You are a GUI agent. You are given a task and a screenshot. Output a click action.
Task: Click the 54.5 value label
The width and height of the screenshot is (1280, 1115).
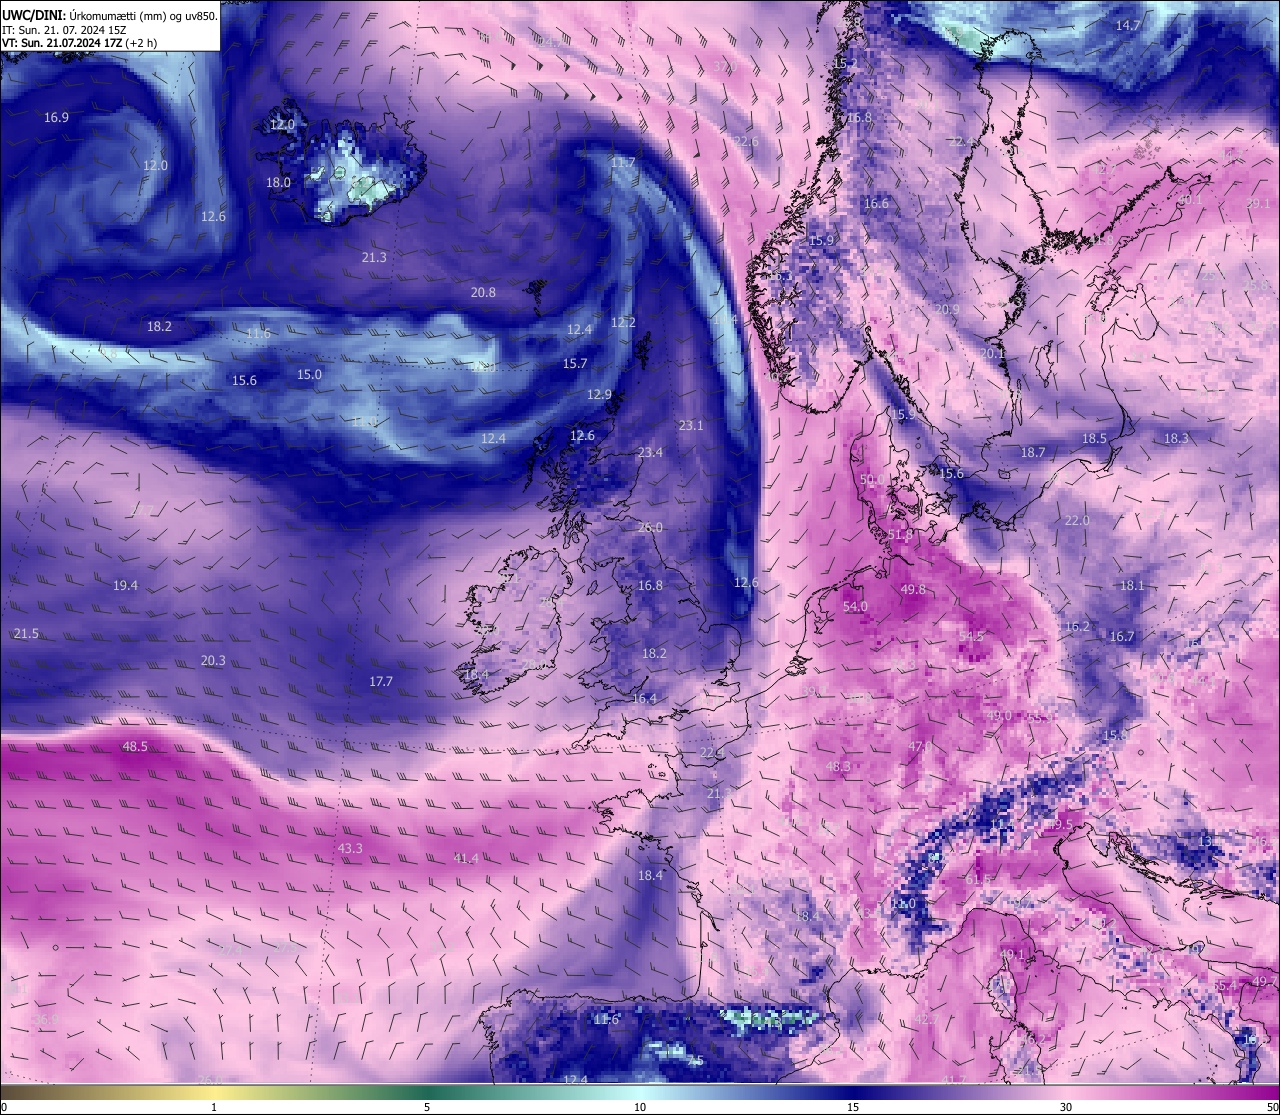click(971, 637)
